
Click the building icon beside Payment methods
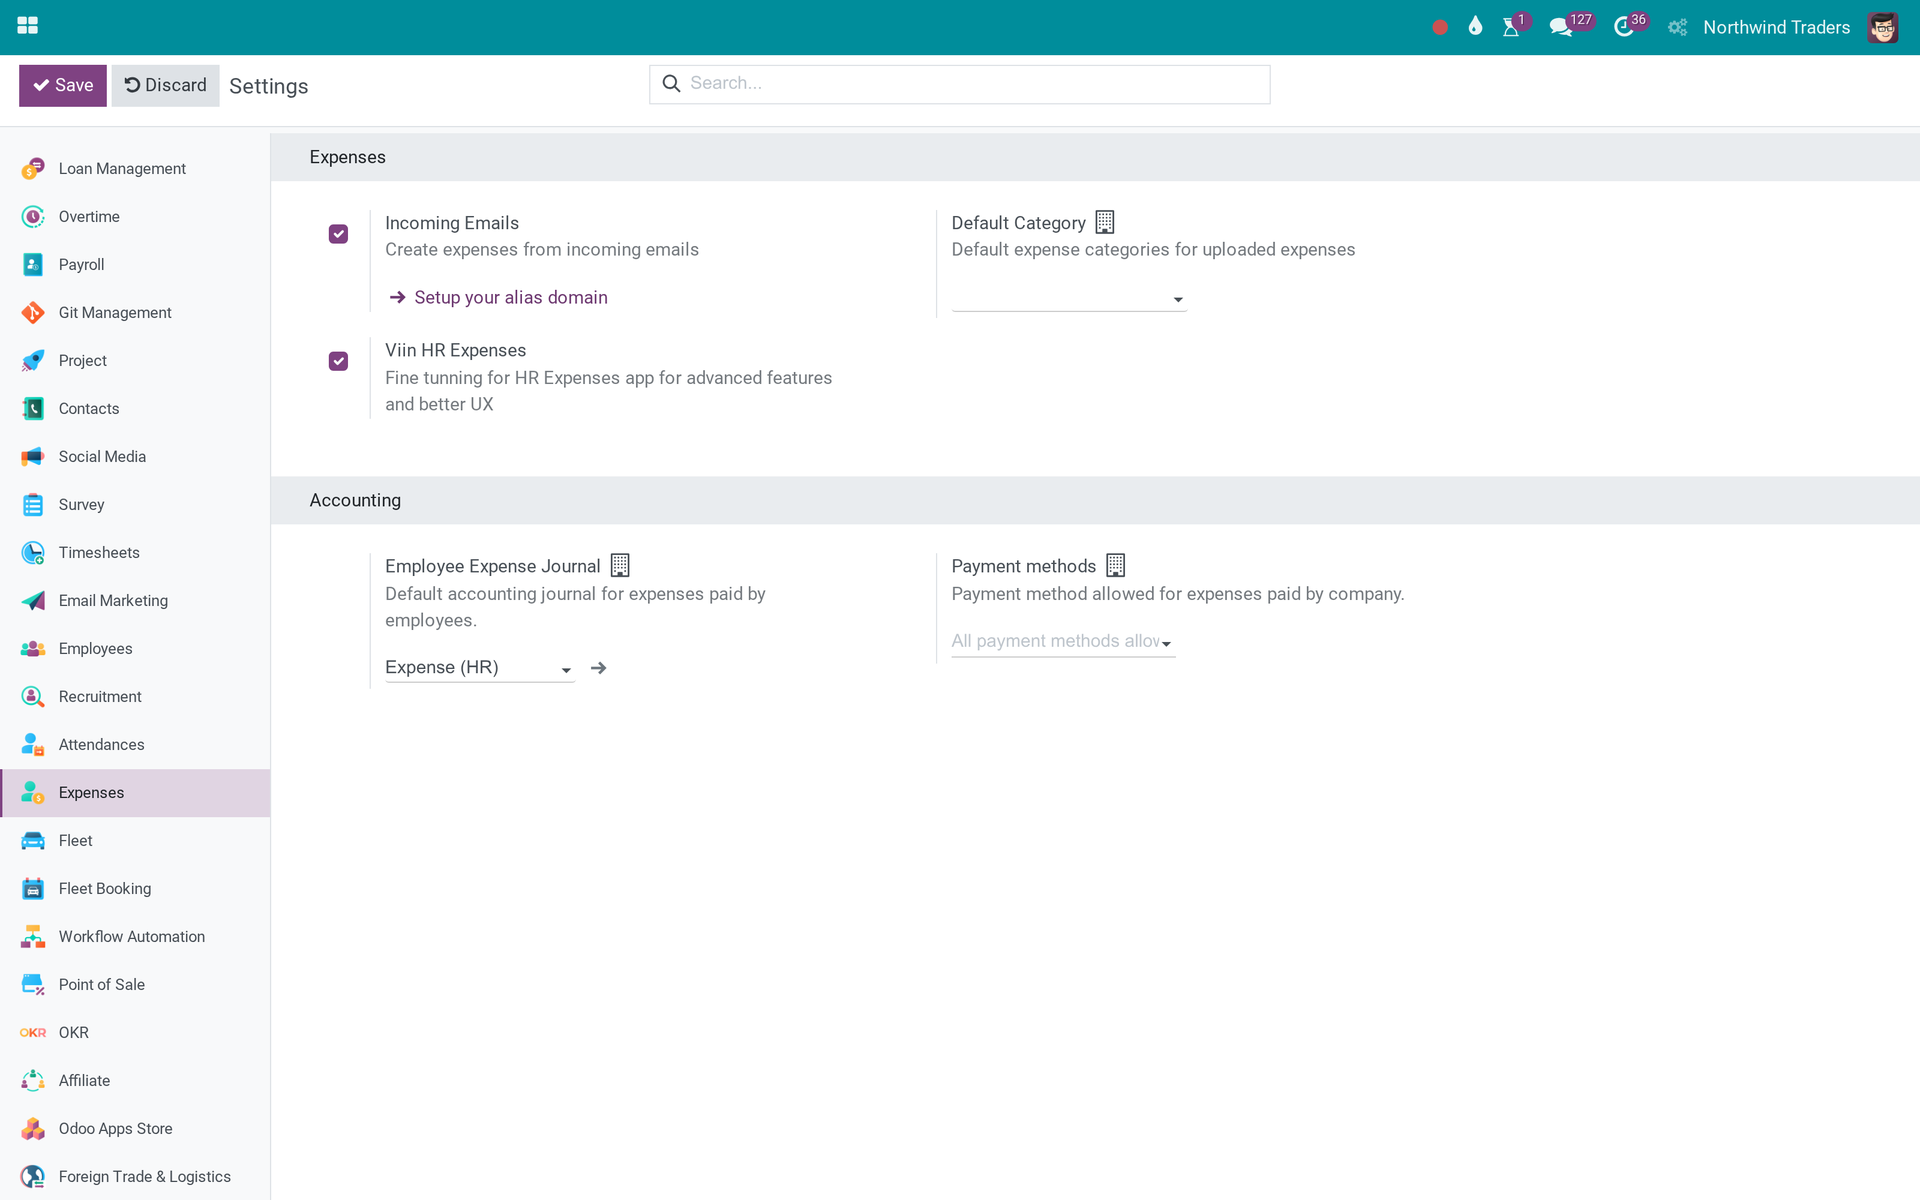(1116, 566)
